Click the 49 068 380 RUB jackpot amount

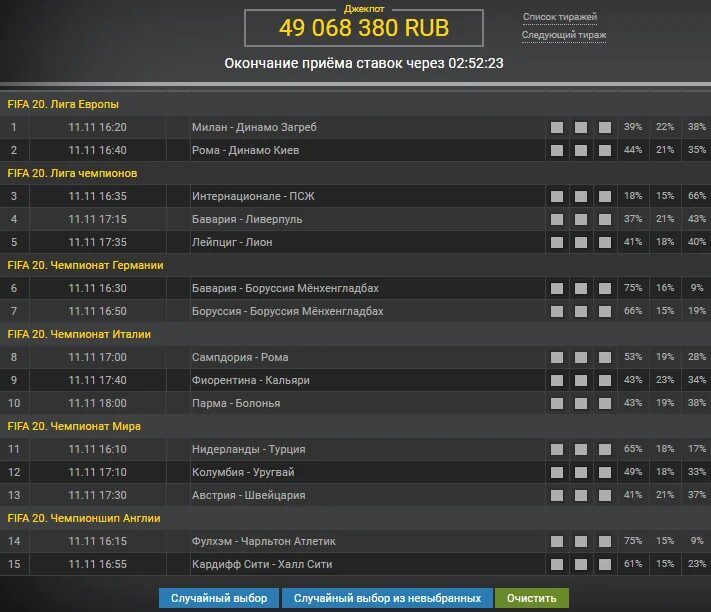click(x=364, y=28)
